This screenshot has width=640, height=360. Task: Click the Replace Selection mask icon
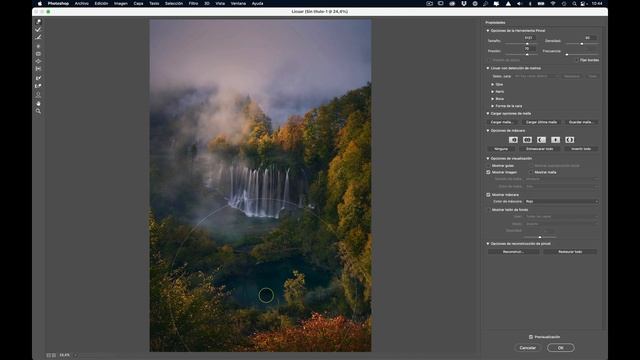(513, 140)
